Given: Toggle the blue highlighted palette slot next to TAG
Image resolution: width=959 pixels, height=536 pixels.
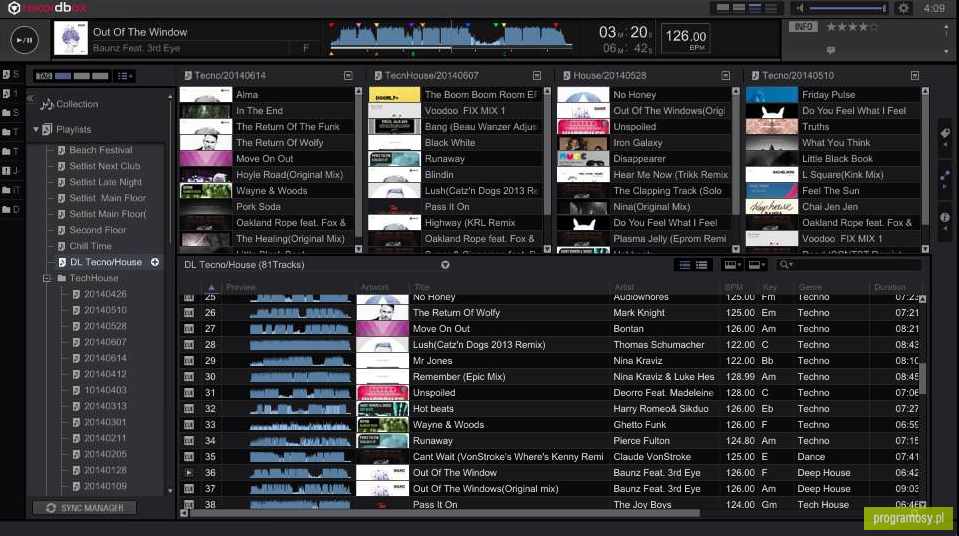Looking at the screenshot, I should point(63,76).
